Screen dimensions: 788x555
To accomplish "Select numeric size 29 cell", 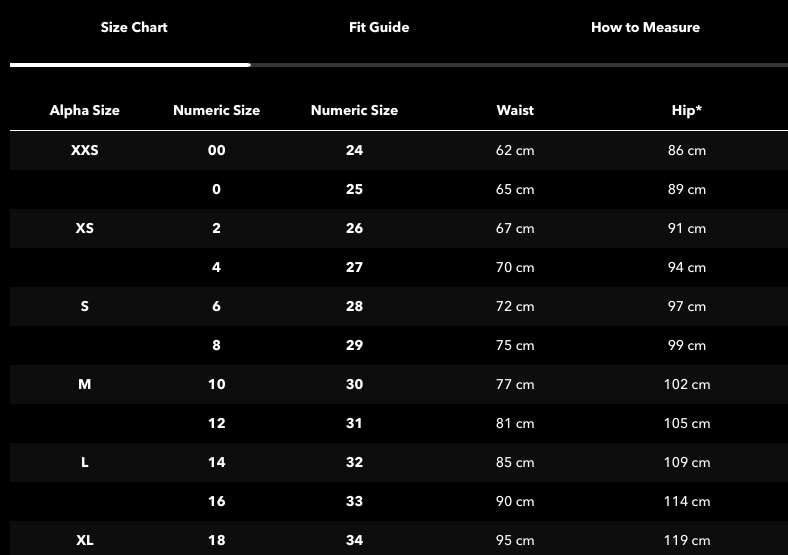I will pyautogui.click(x=354, y=345).
